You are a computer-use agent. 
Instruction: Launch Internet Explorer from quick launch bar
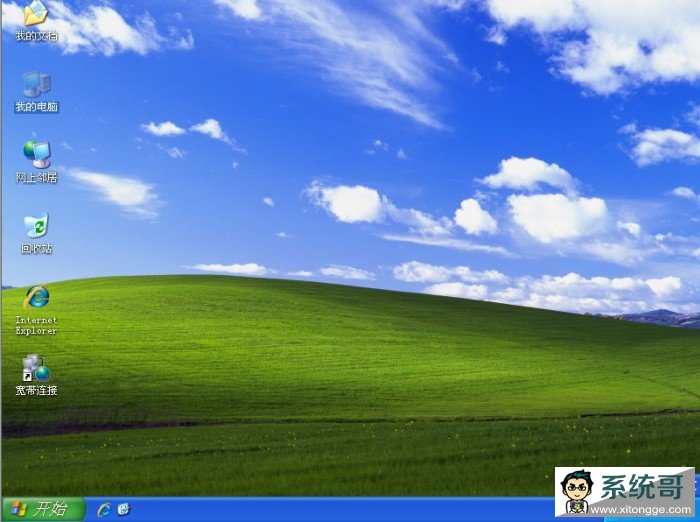(x=104, y=509)
